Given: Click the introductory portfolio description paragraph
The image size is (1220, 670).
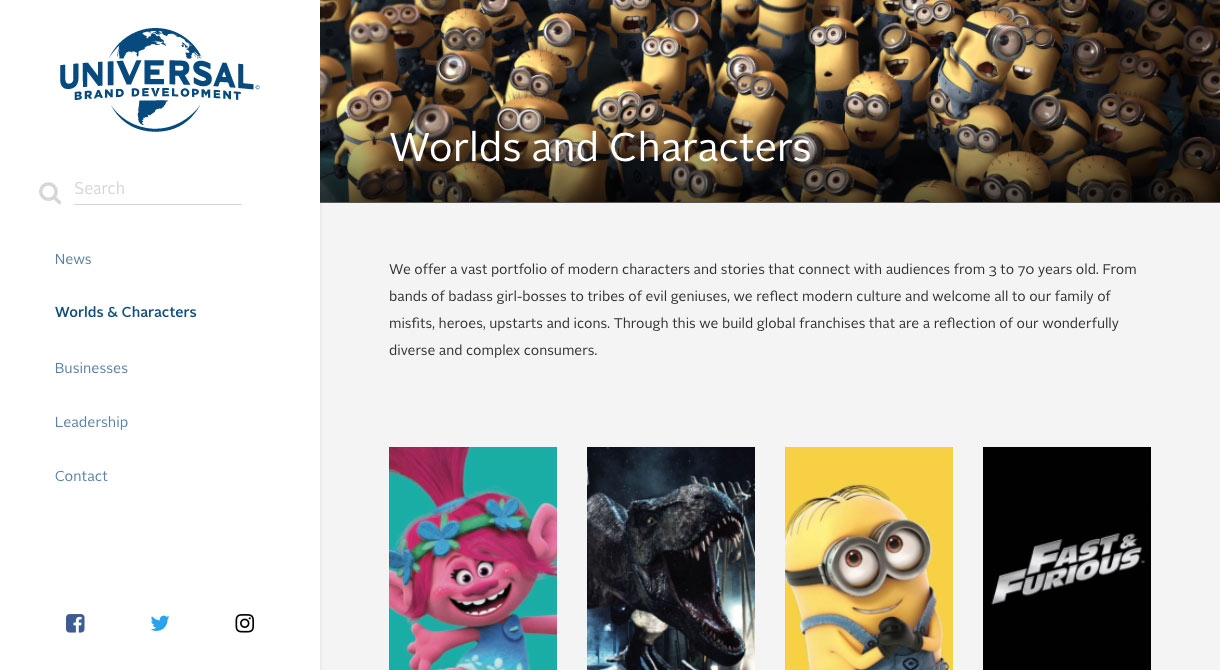Looking at the screenshot, I should coord(763,310).
